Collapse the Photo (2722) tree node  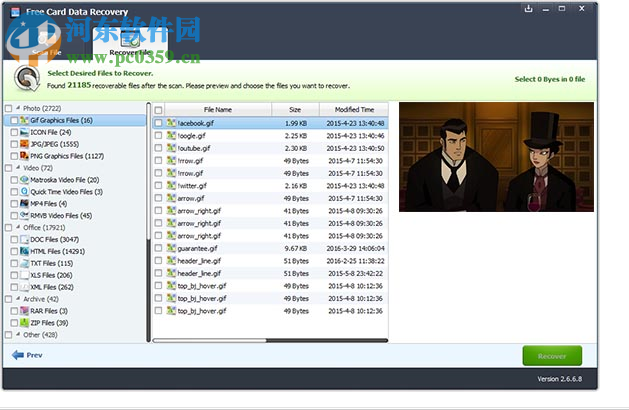18,108
